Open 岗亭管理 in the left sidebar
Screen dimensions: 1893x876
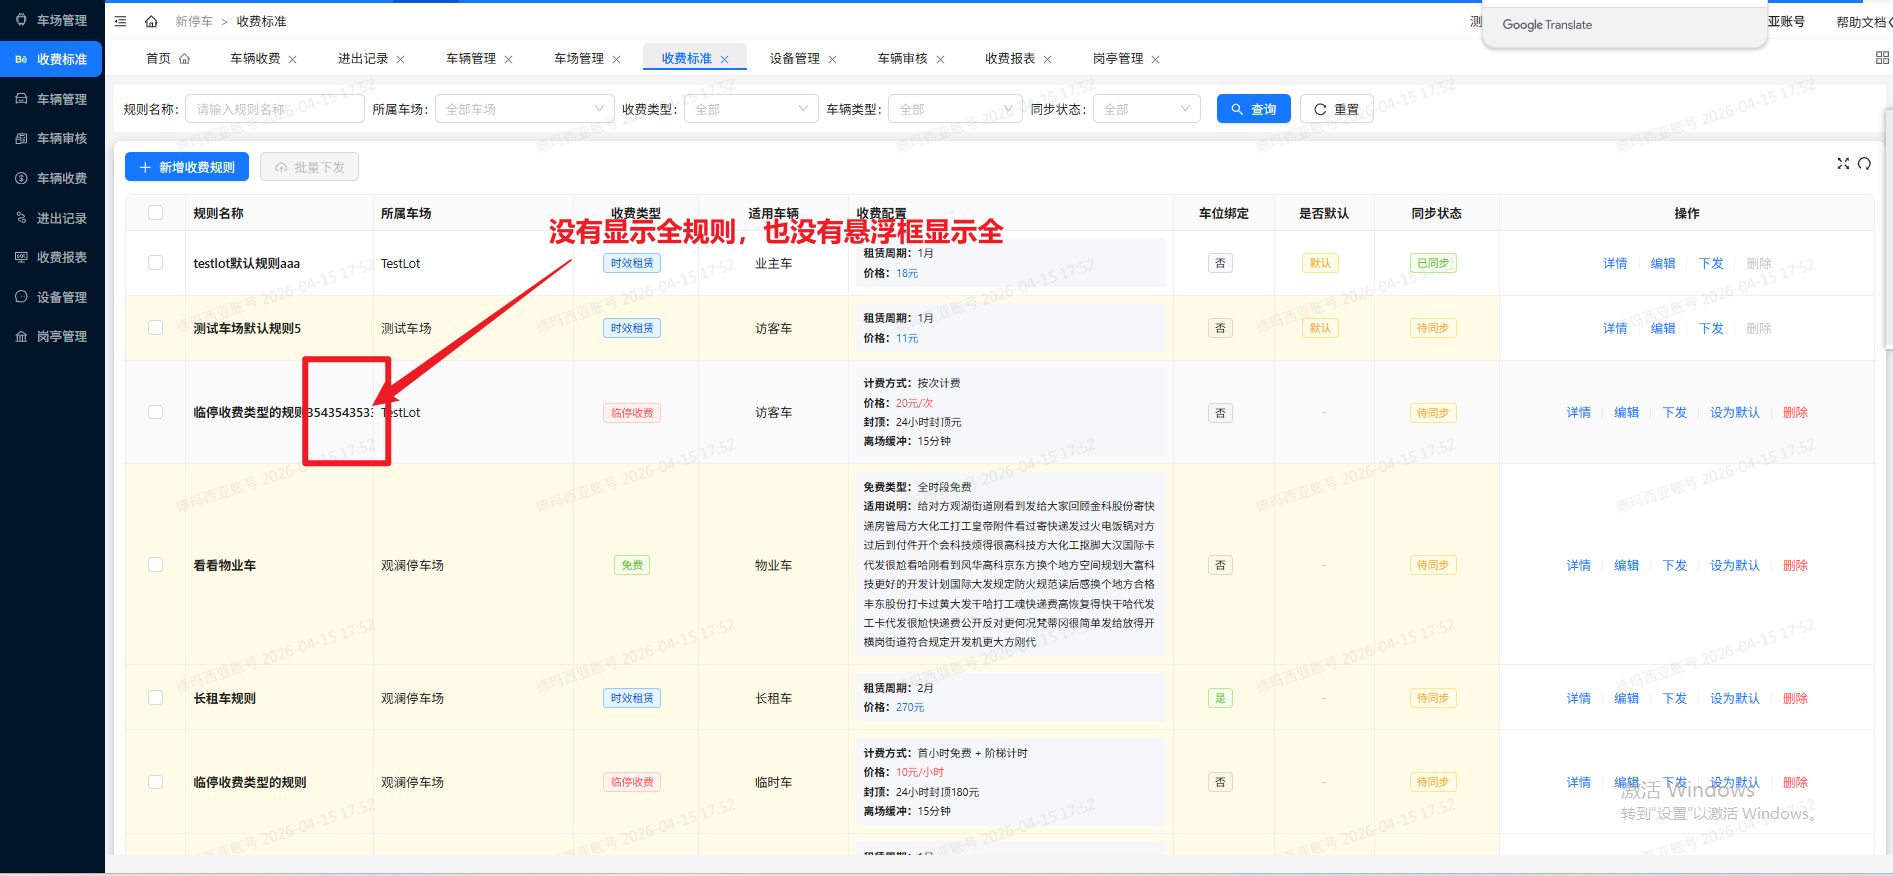click(61, 337)
